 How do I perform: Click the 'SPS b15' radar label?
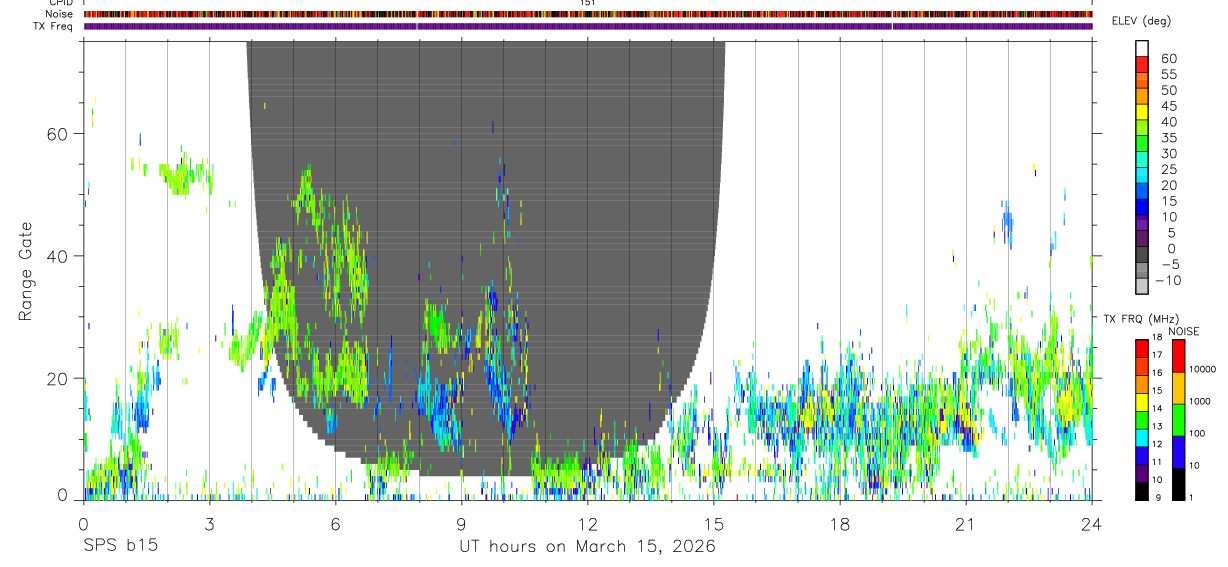pos(119,546)
